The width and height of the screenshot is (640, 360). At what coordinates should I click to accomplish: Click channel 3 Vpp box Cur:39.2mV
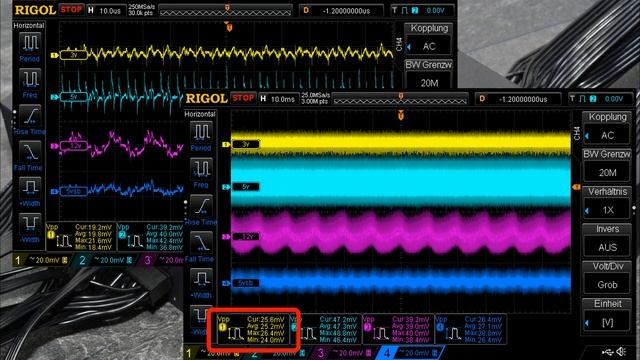[398, 329]
